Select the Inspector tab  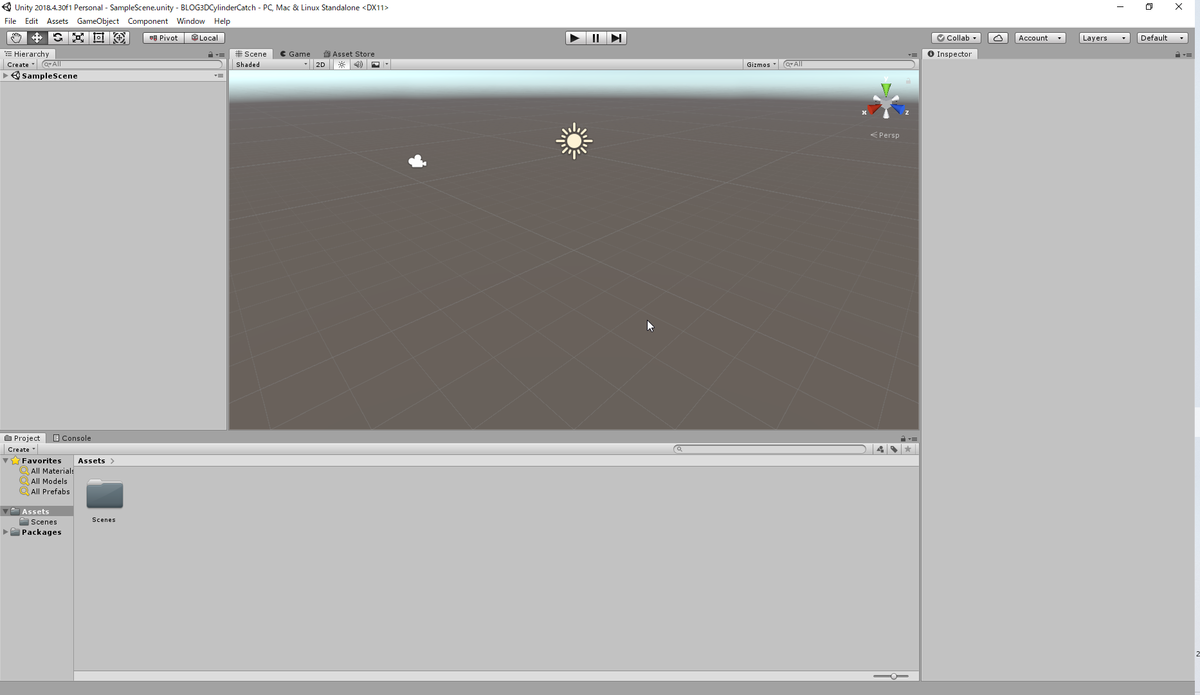pyautogui.click(x=950, y=54)
